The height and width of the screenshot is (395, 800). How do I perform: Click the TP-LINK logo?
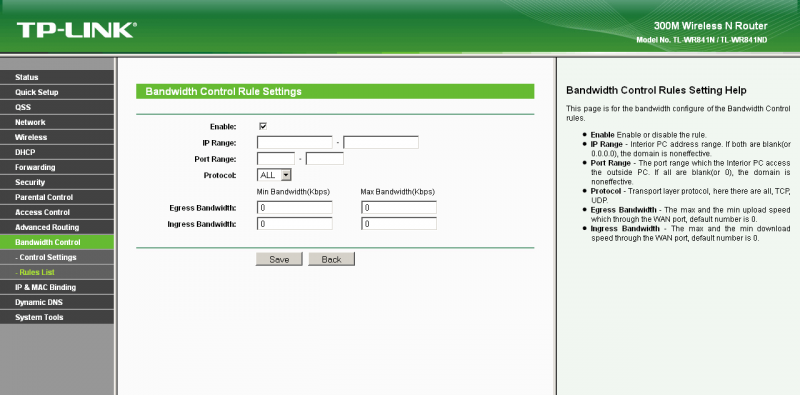[x=77, y=30]
